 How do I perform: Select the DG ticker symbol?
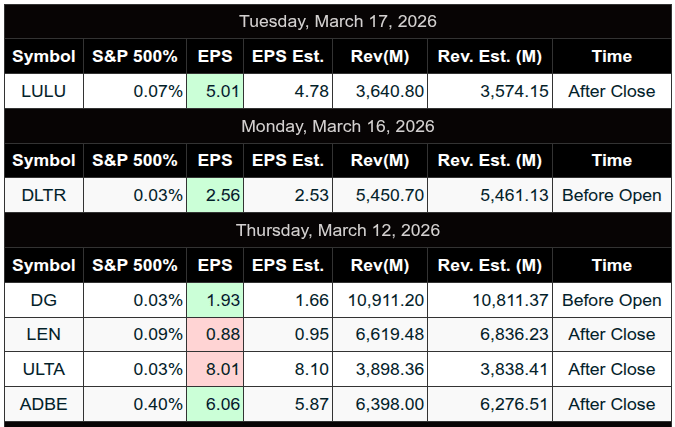44,300
